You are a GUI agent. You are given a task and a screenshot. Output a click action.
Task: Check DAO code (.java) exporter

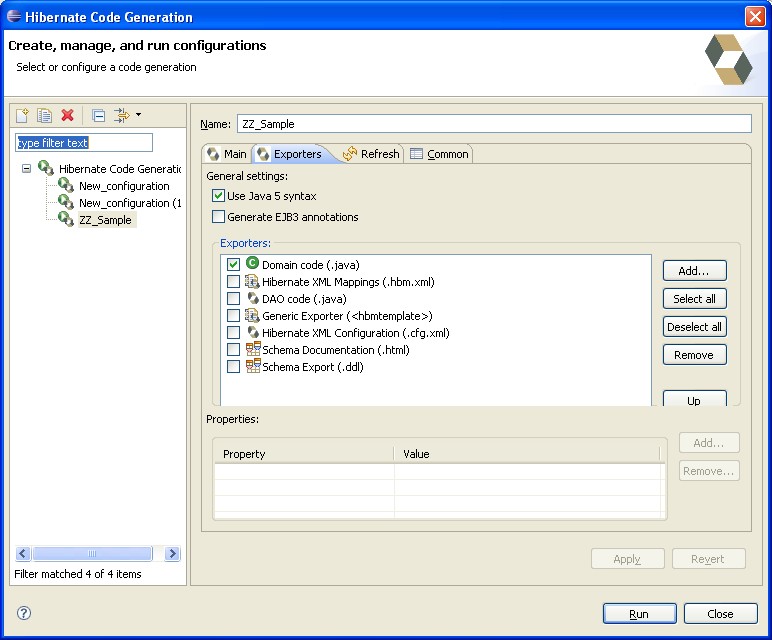click(233, 299)
